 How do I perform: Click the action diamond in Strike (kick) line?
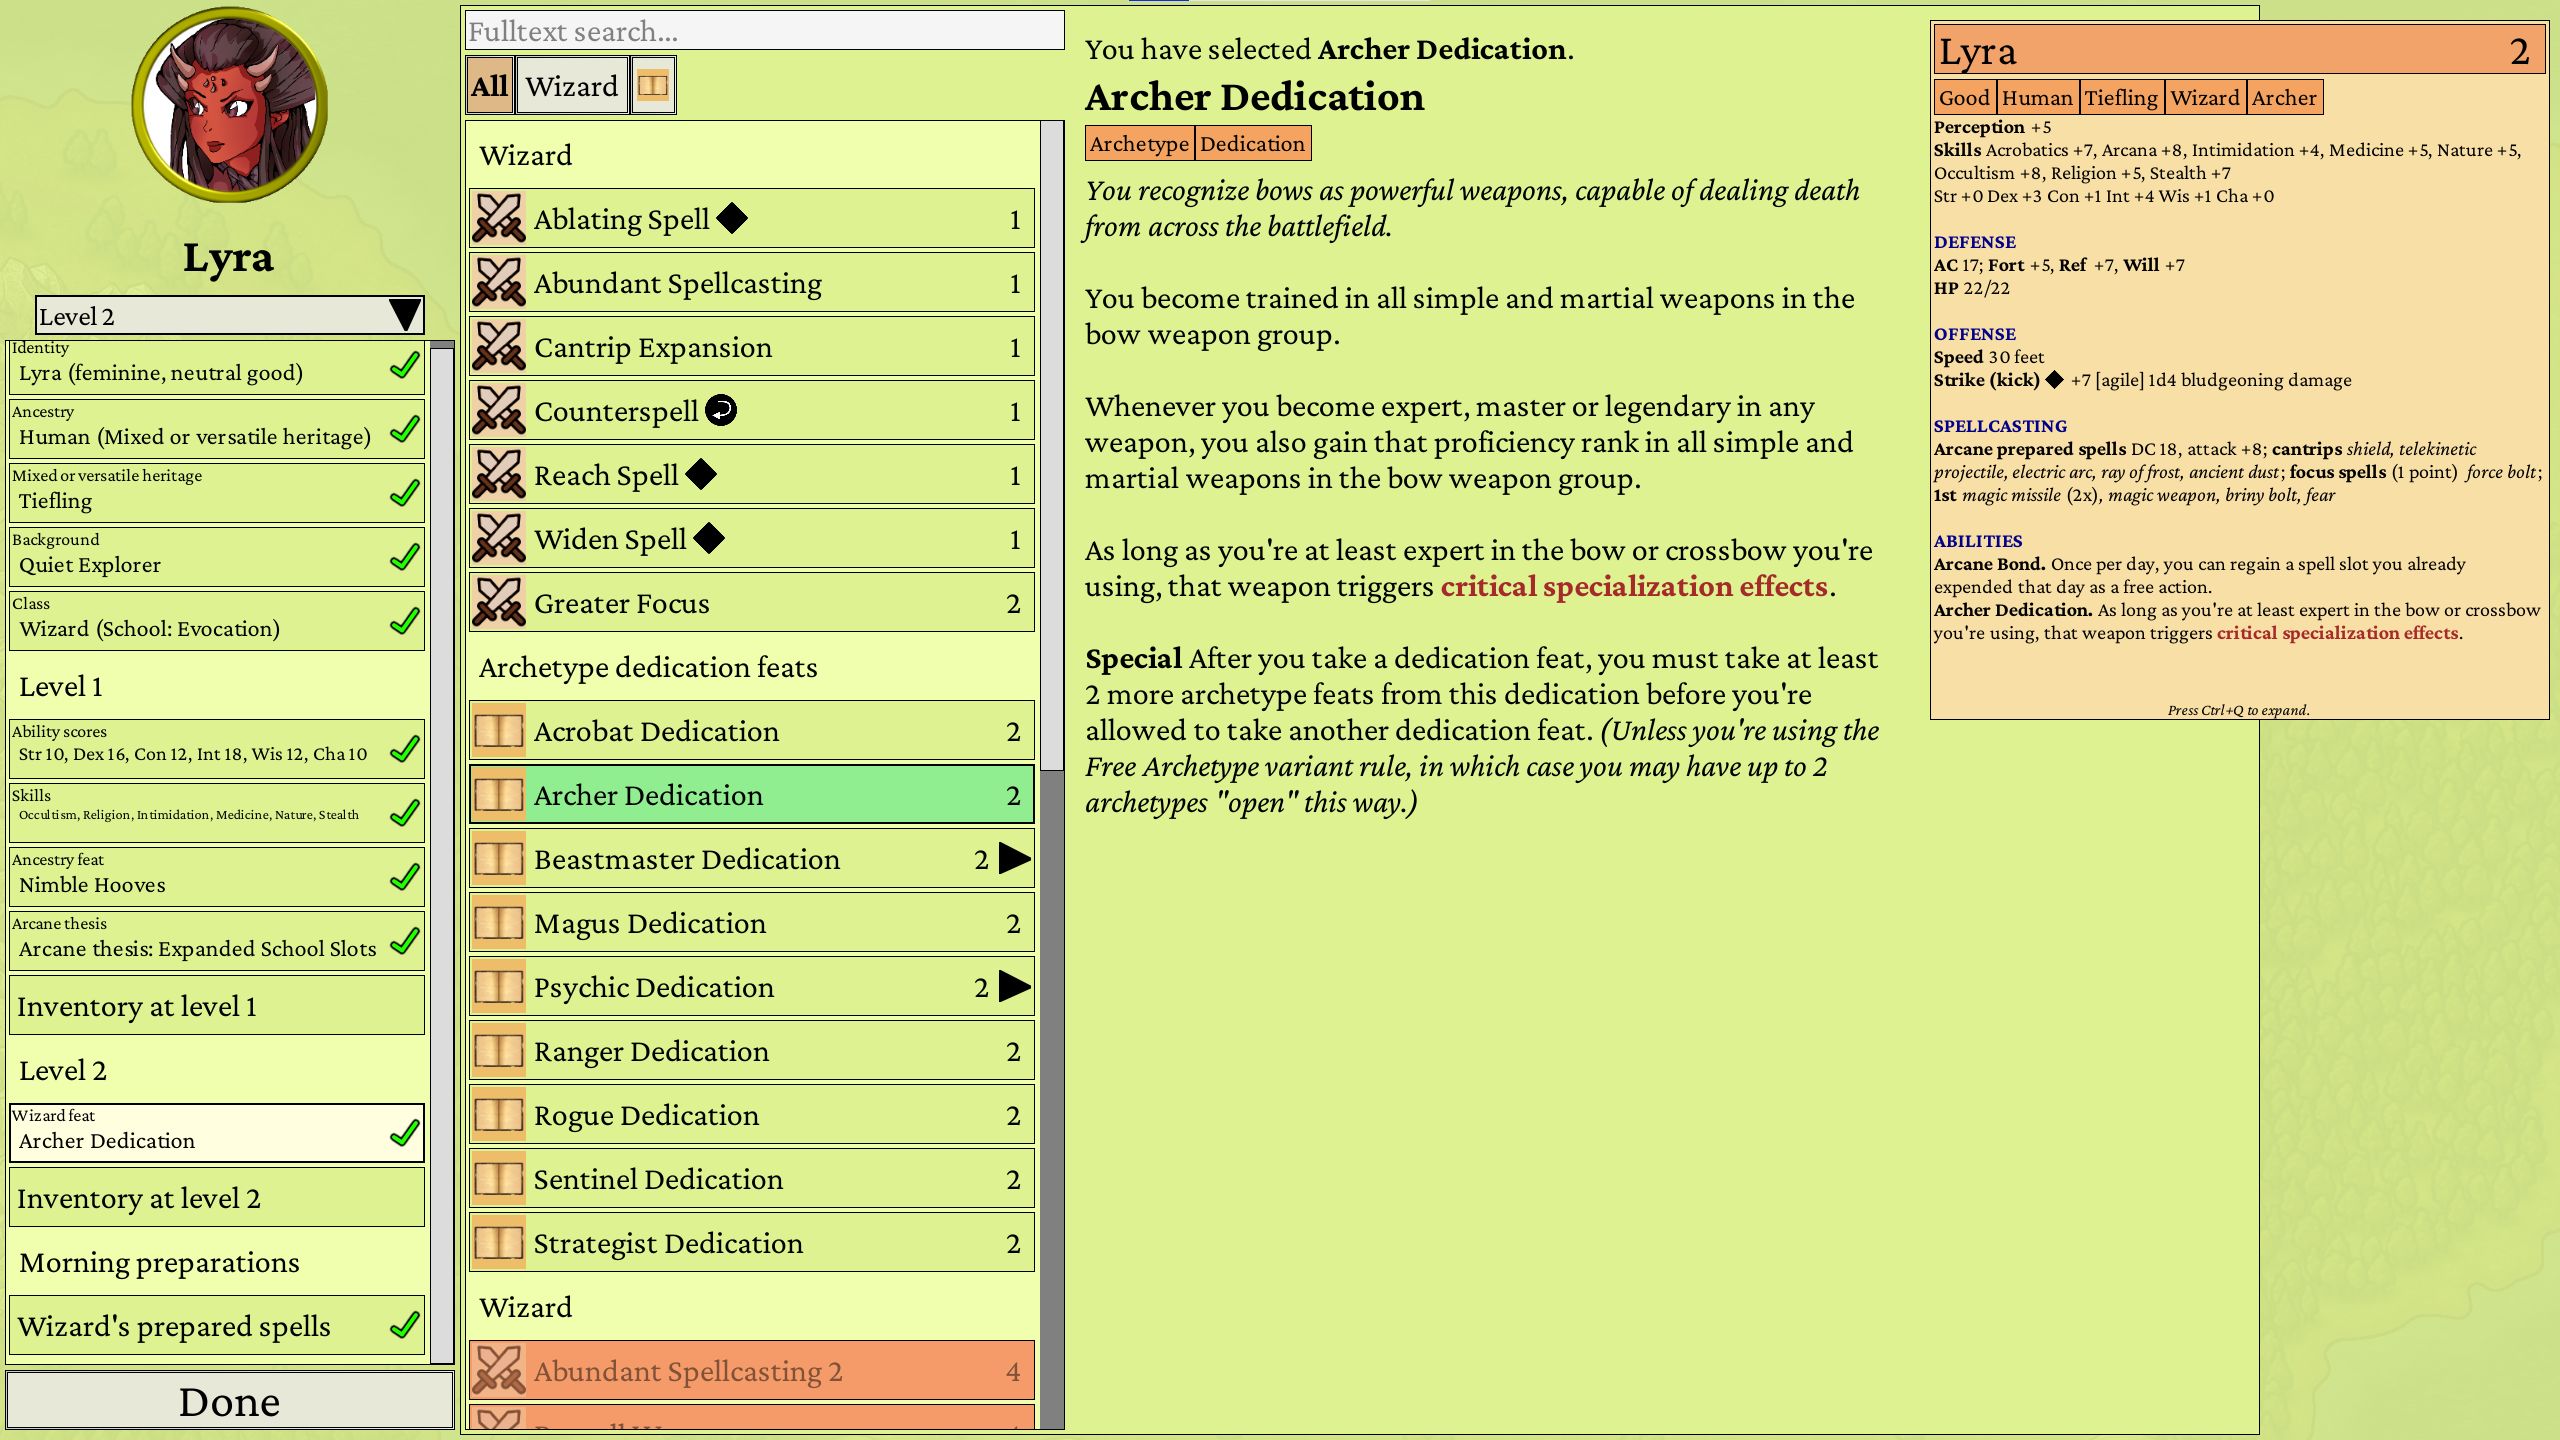[x=2054, y=380]
